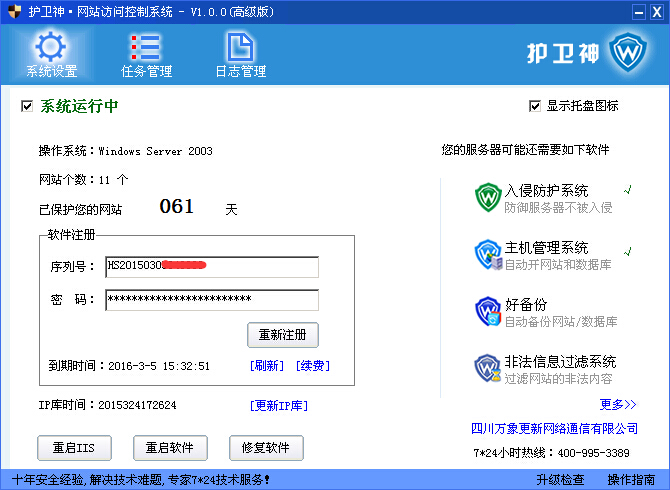This screenshot has width=670, height=490.
Task: Click the 入侵防护系统 green shield icon
Action: coord(488,197)
